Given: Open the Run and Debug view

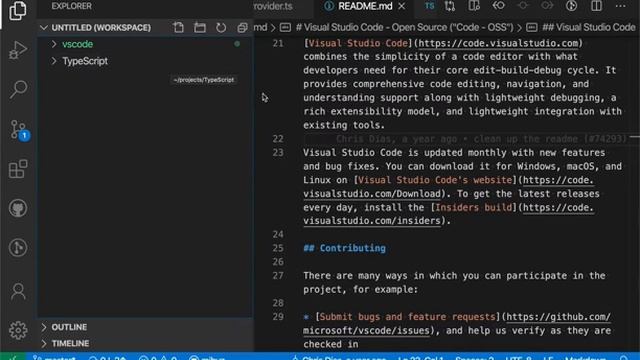Looking at the screenshot, I should point(18,50).
